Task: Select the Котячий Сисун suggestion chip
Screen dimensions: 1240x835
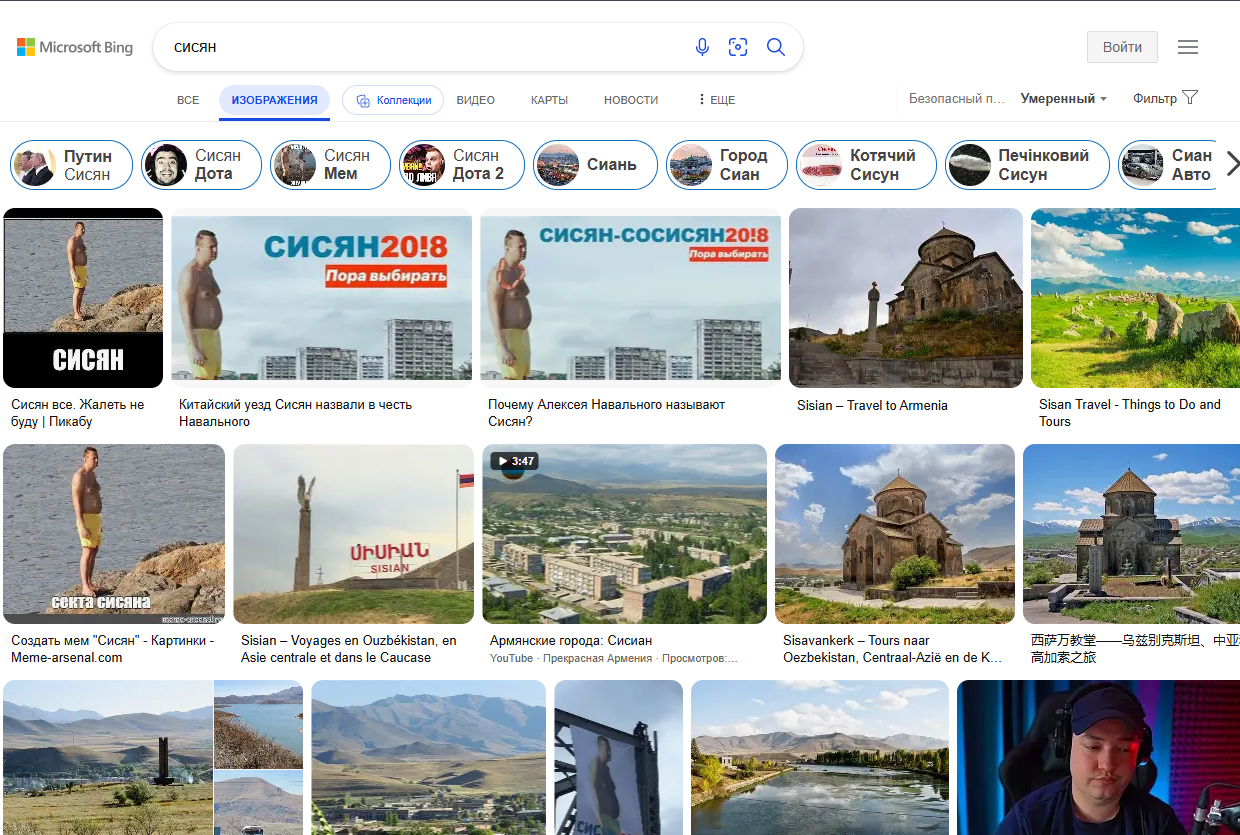Action: coord(866,165)
